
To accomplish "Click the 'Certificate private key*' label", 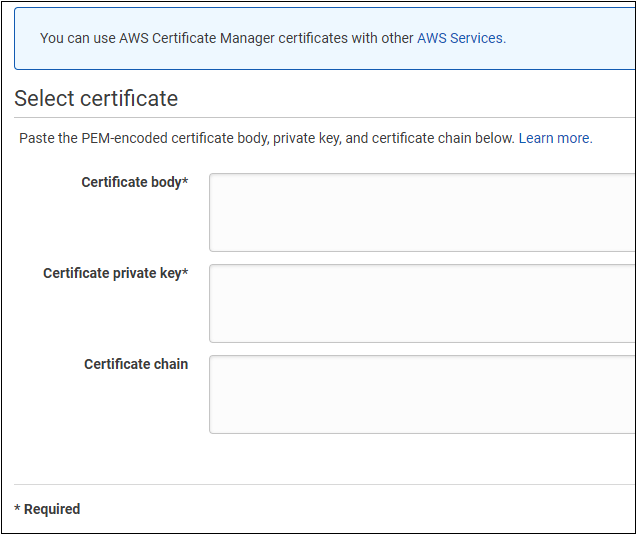I will pos(116,273).
